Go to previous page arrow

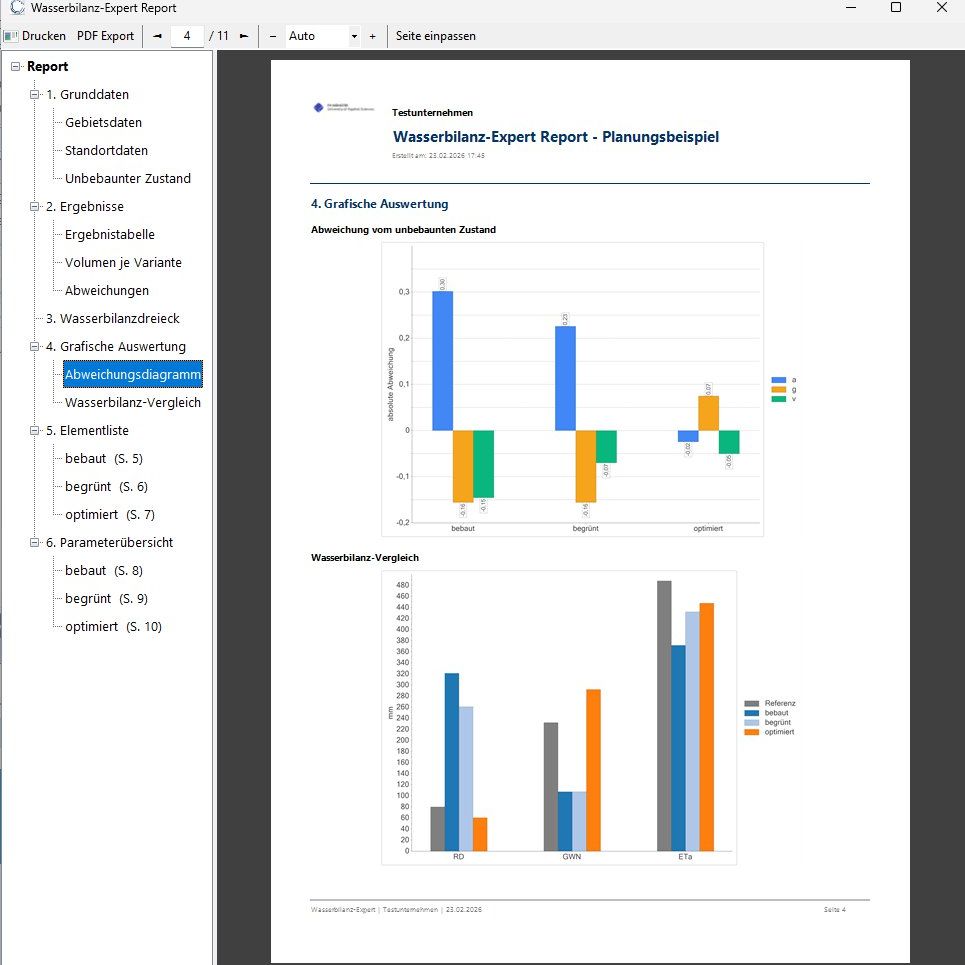[157, 36]
